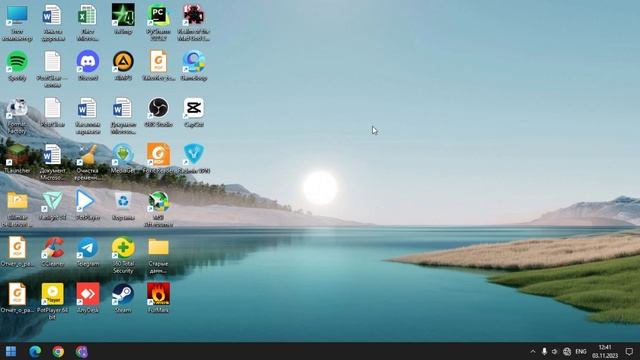Launch MSI Afterburner with the plane icon
The width and height of the screenshot is (640, 360).
pos(158,209)
